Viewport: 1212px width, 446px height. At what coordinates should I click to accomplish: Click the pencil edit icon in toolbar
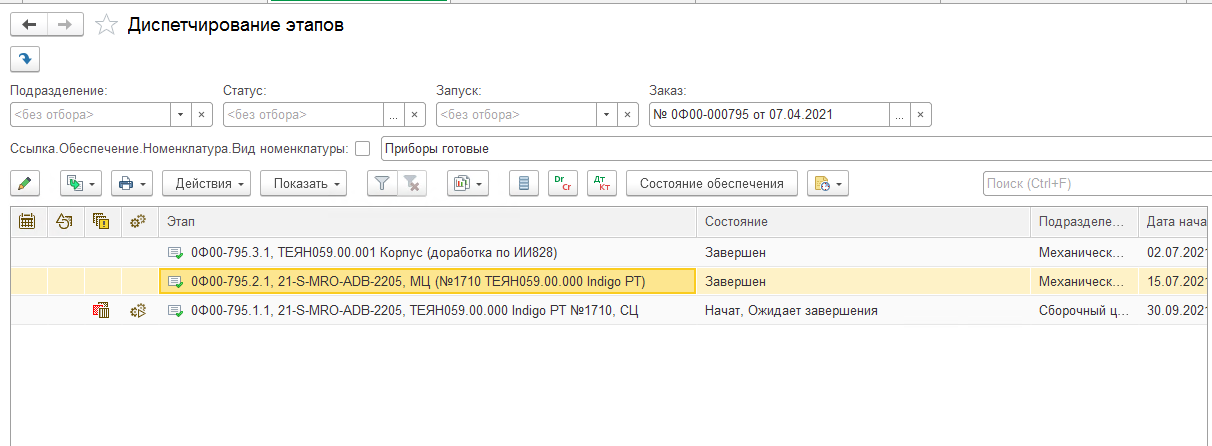[25, 184]
